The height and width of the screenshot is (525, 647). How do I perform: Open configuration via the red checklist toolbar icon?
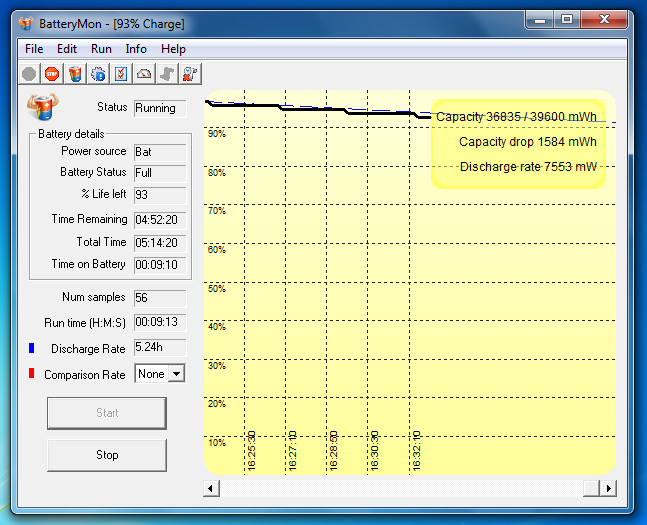click(121, 74)
